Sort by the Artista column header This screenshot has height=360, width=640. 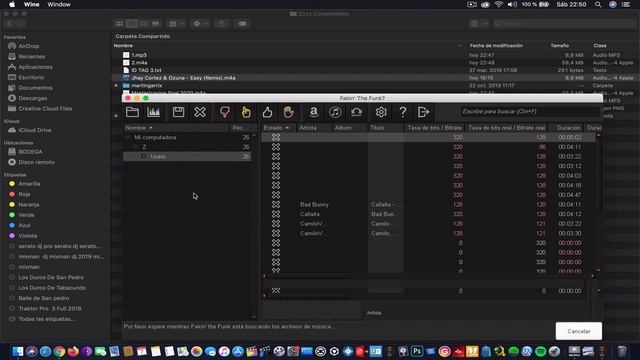(314, 128)
